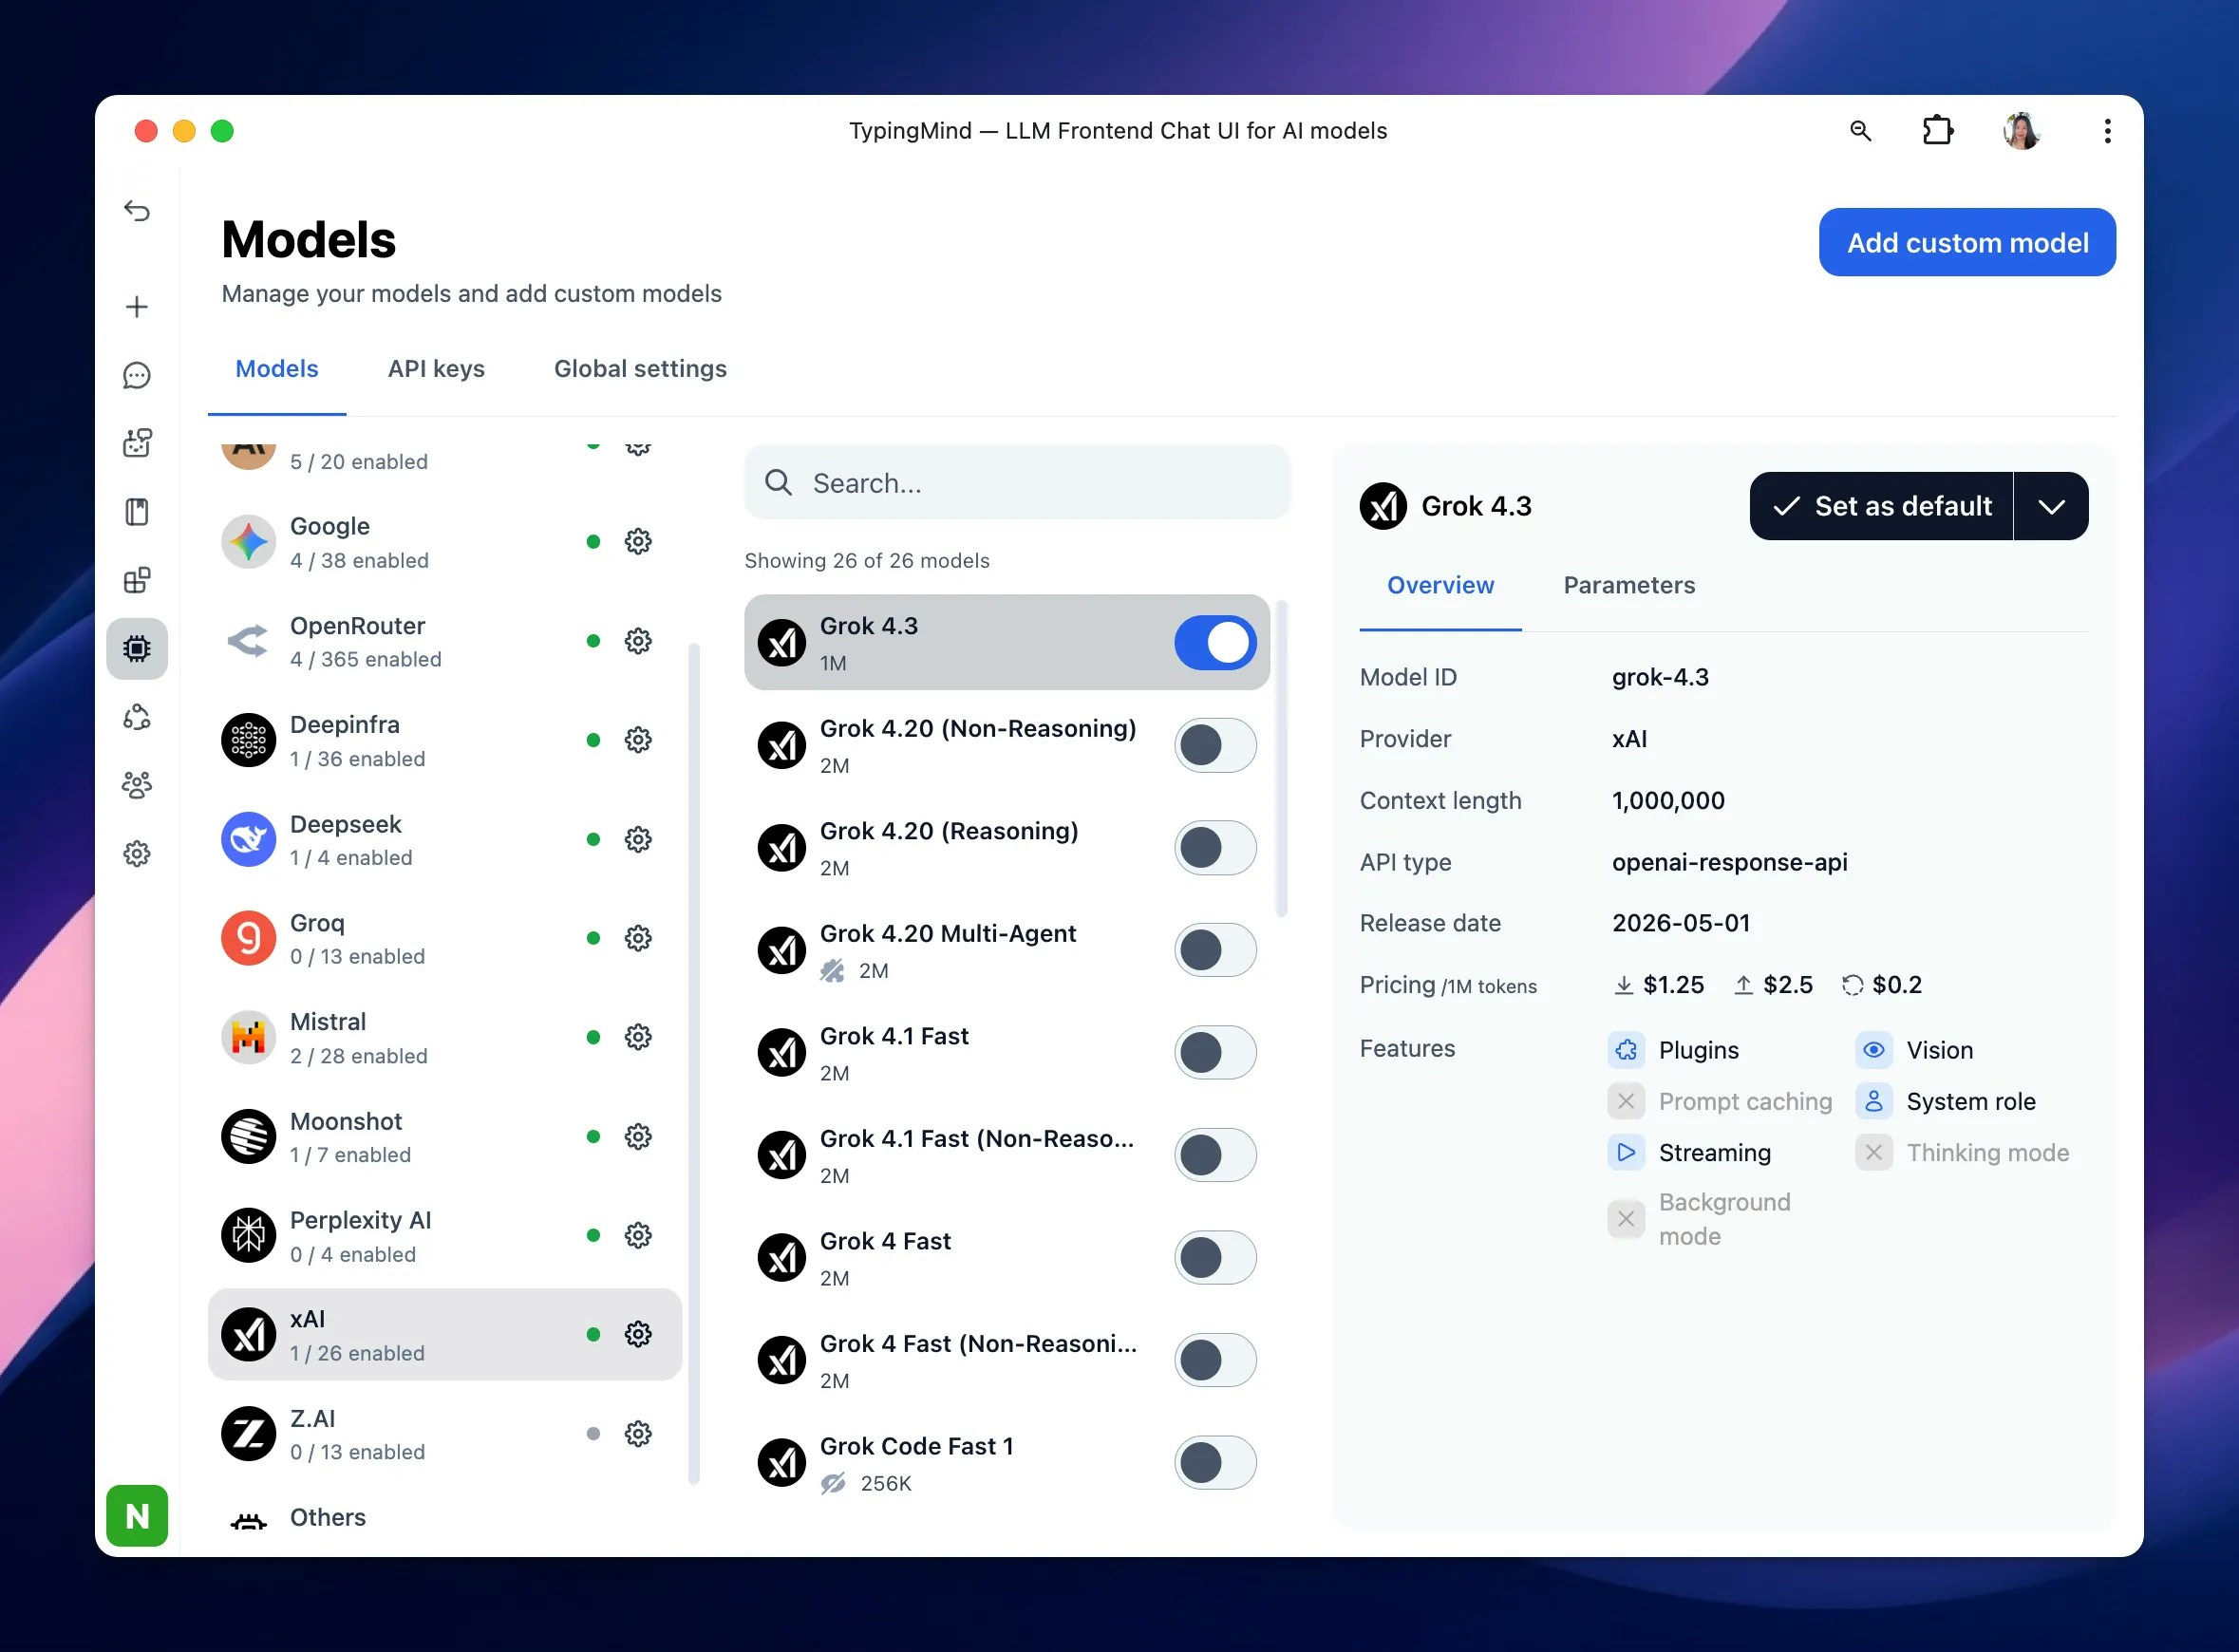Select the OpenRouter provider
The image size is (2239, 1652).
(445, 641)
